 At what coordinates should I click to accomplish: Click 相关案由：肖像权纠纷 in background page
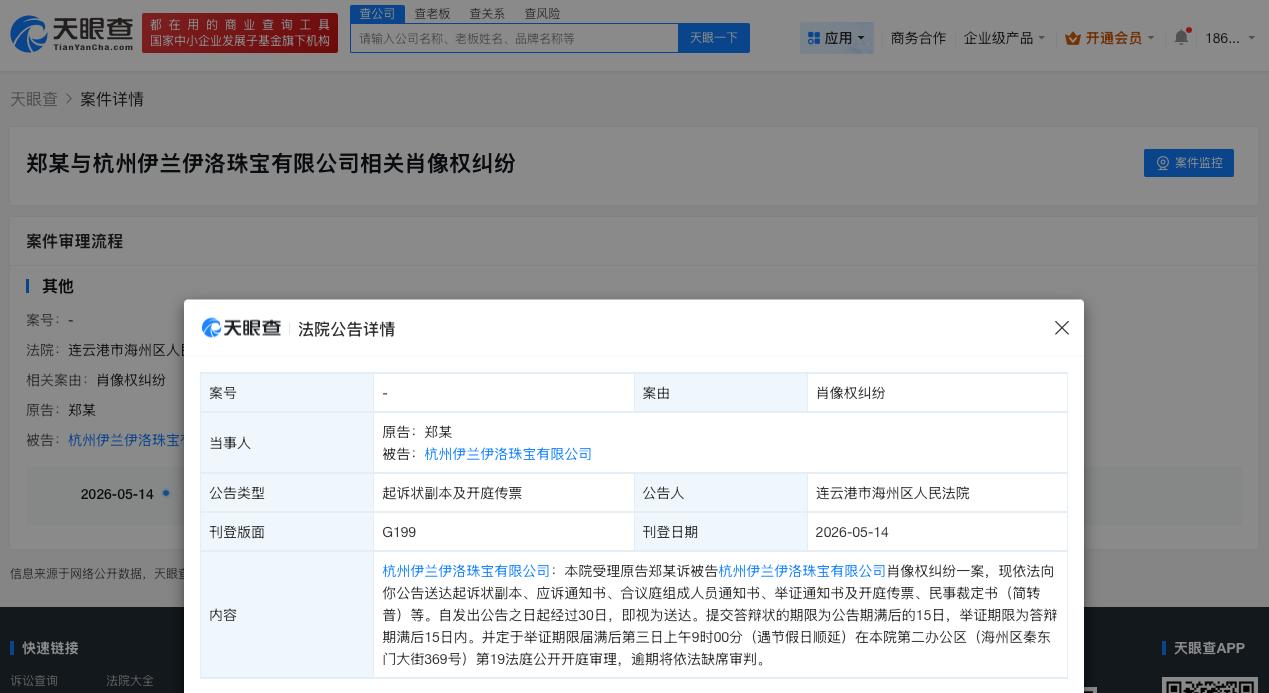click(96, 380)
